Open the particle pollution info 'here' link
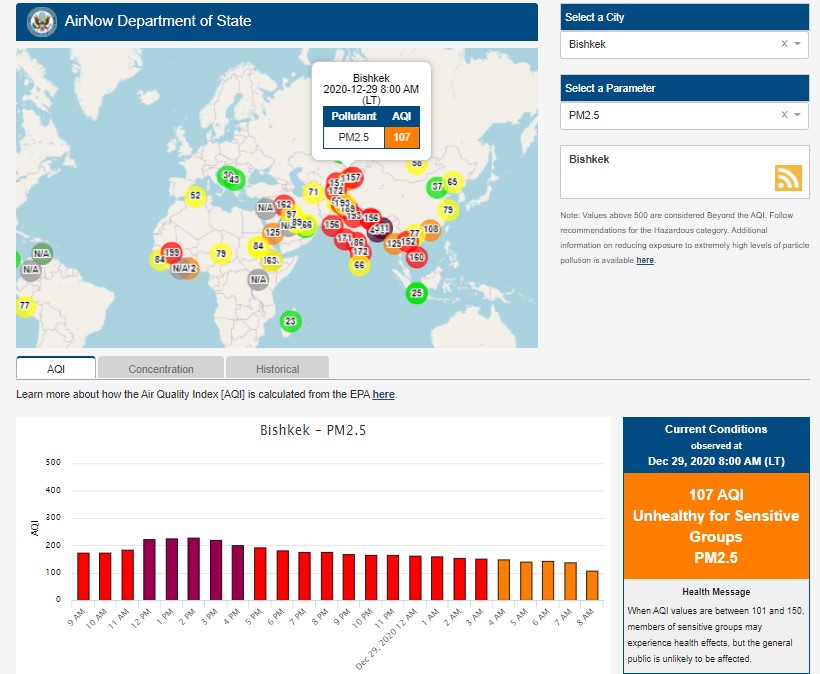This screenshot has height=674, width=820. [x=645, y=260]
